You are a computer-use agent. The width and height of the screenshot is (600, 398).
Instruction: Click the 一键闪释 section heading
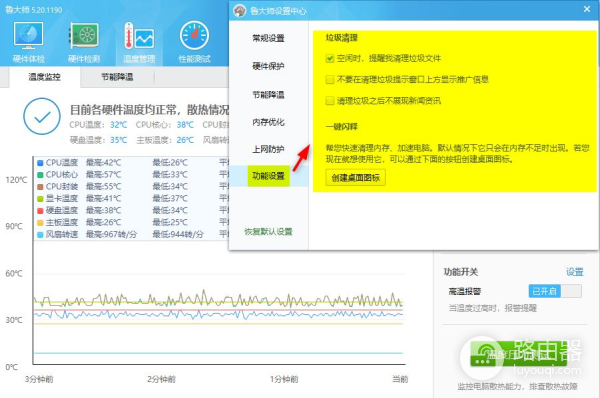[342, 126]
